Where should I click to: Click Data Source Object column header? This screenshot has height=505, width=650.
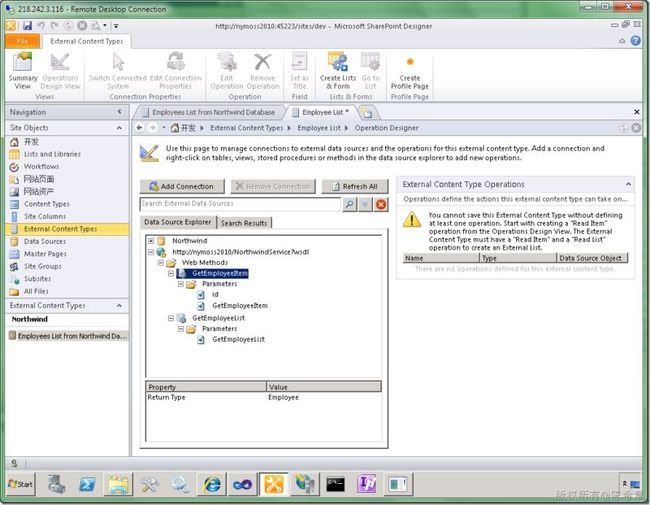point(592,258)
